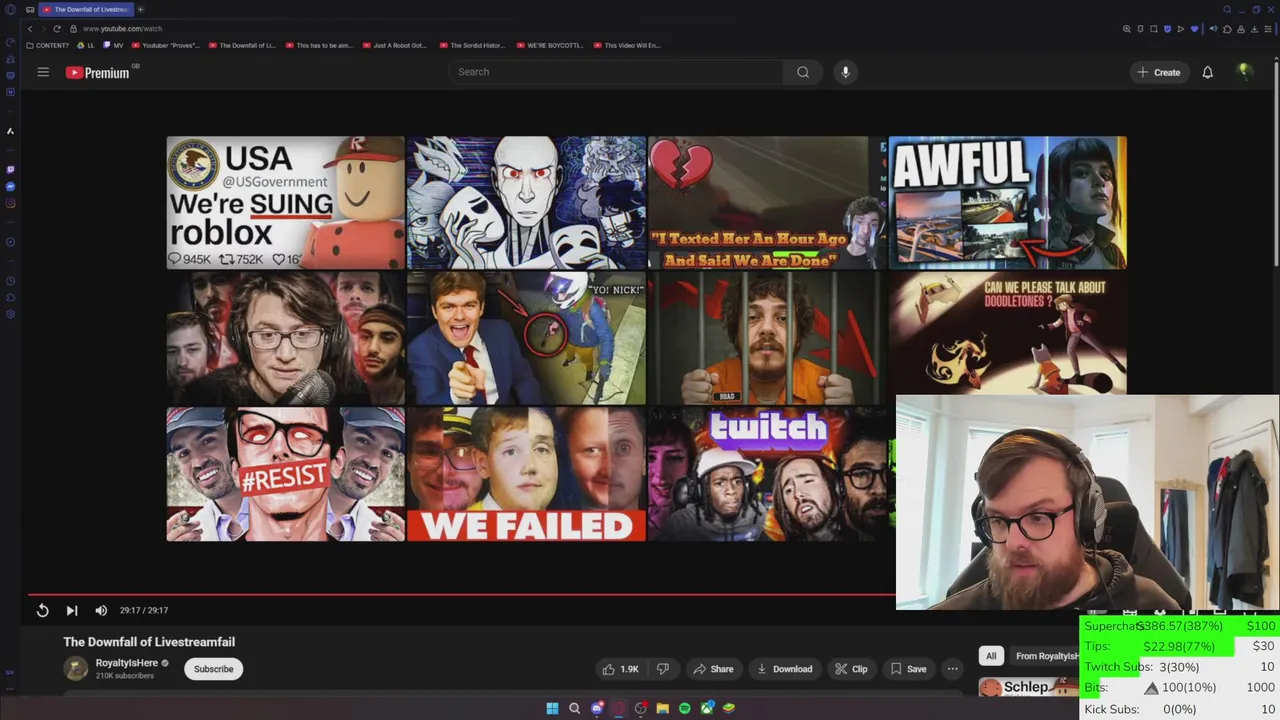
Task: Toggle the ad blocker shield icon
Action: coord(1167,29)
